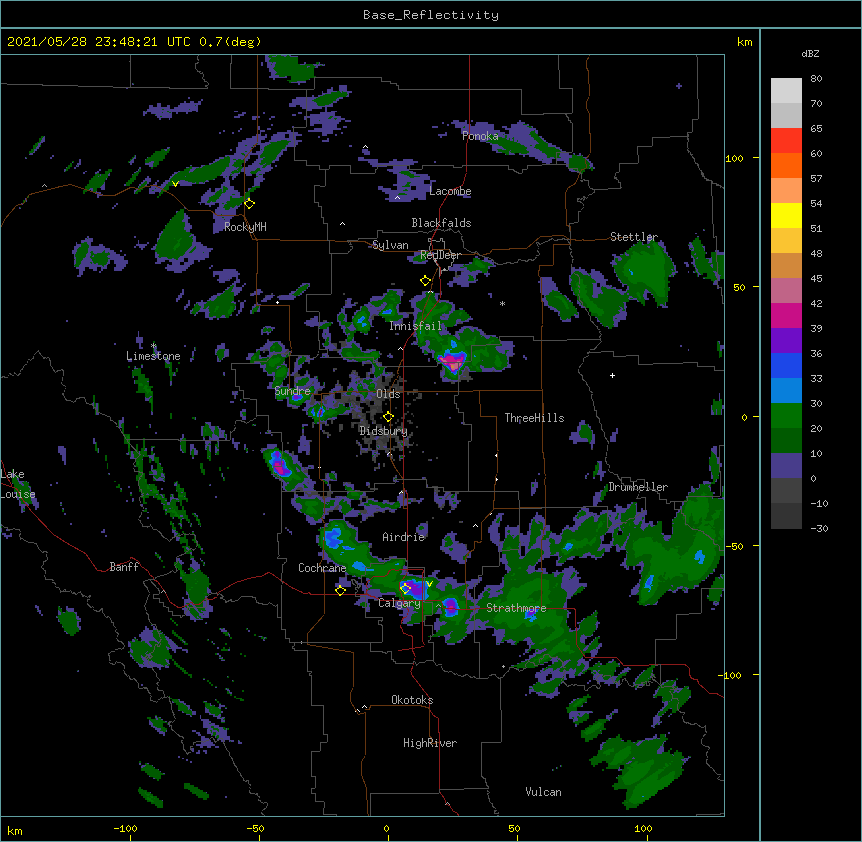Click the white plus marker east of ThreeHills
Image resolution: width=862 pixels, height=842 pixels.
pyautogui.click(x=612, y=375)
